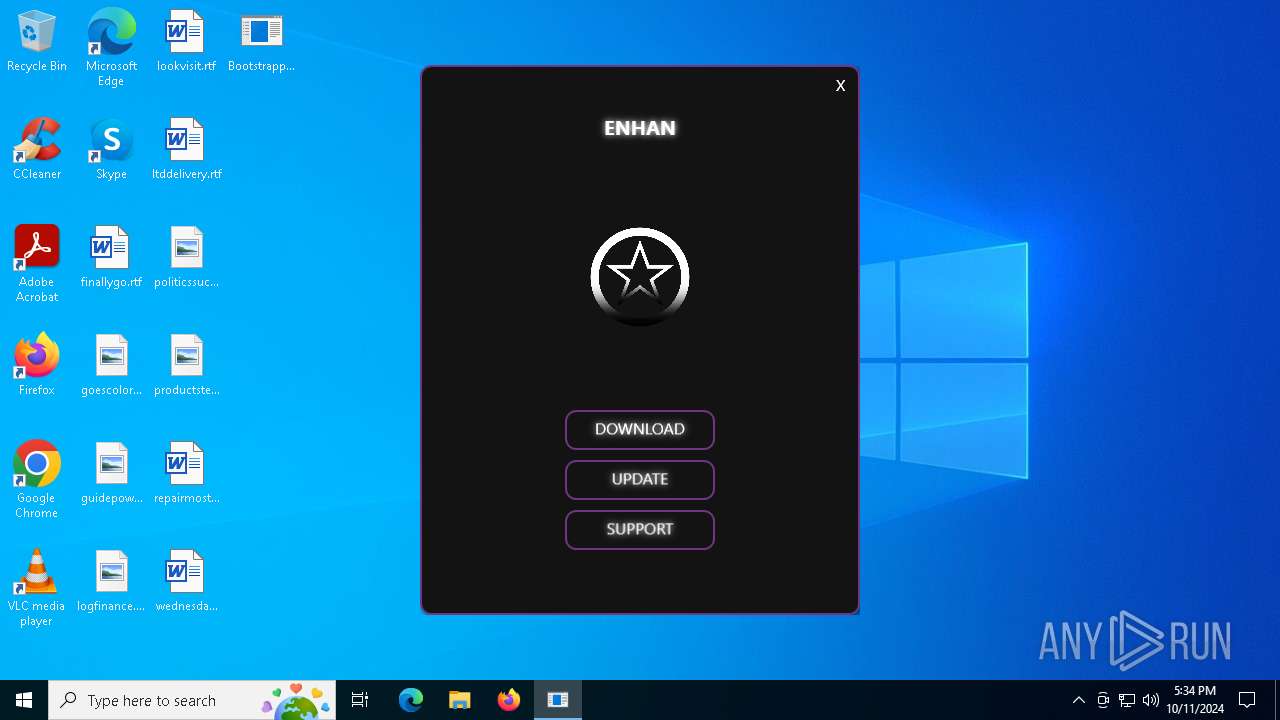The height and width of the screenshot is (720, 1280).
Task: Select the Bootstrapp... desktop icon
Action: point(261,41)
